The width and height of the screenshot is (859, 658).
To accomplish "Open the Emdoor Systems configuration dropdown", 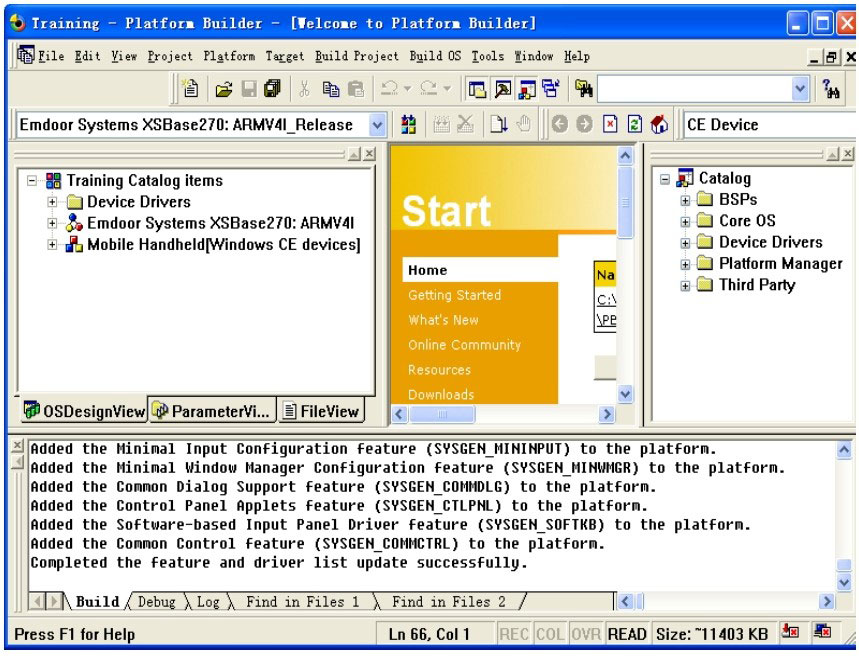I will click(x=377, y=125).
